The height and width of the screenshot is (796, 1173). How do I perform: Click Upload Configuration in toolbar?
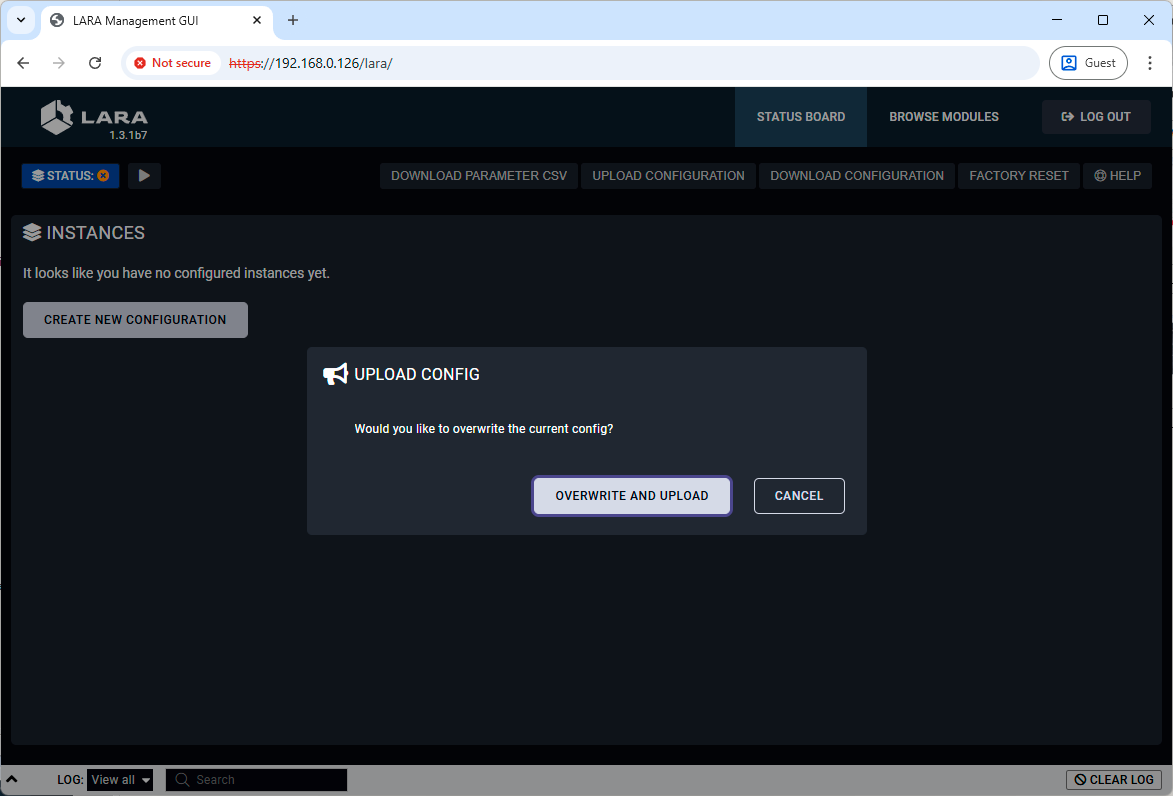(x=668, y=176)
